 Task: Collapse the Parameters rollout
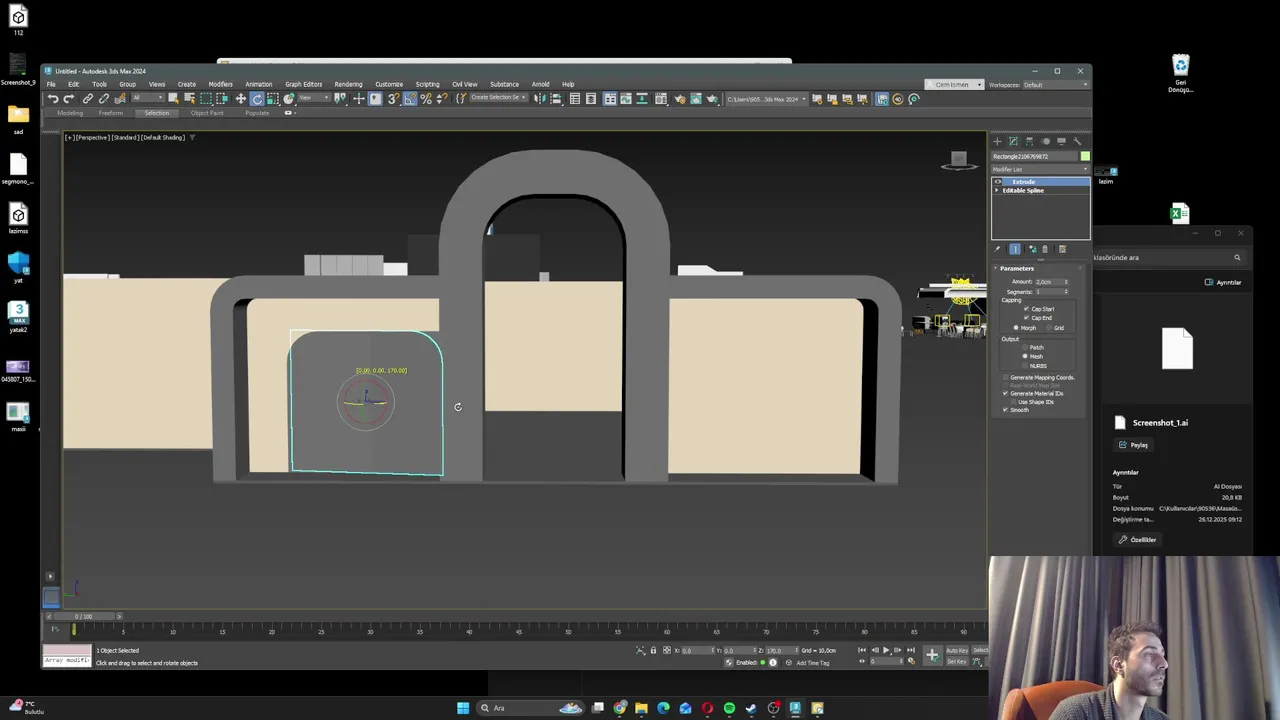1017,268
